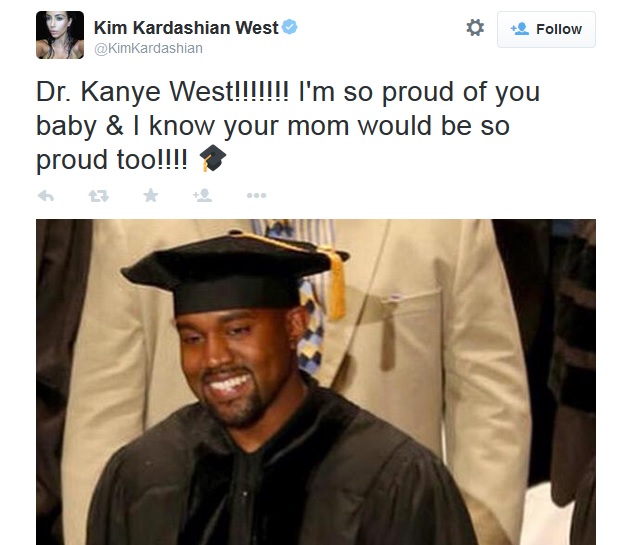Open the gear settings dropdown
The height and width of the screenshot is (545, 624).
coord(475,28)
